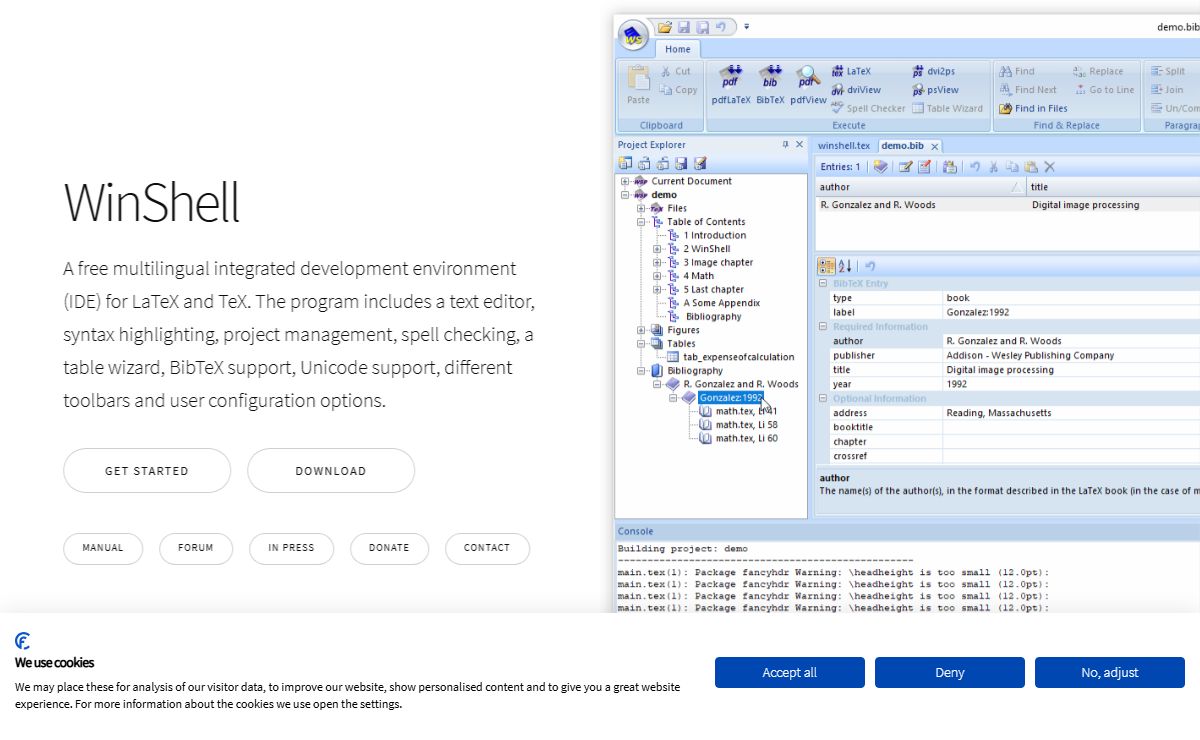Image resolution: width=1200 pixels, height=740 pixels.
Task: Click 'No, adjust' in the cookie banner
Action: click(1110, 673)
